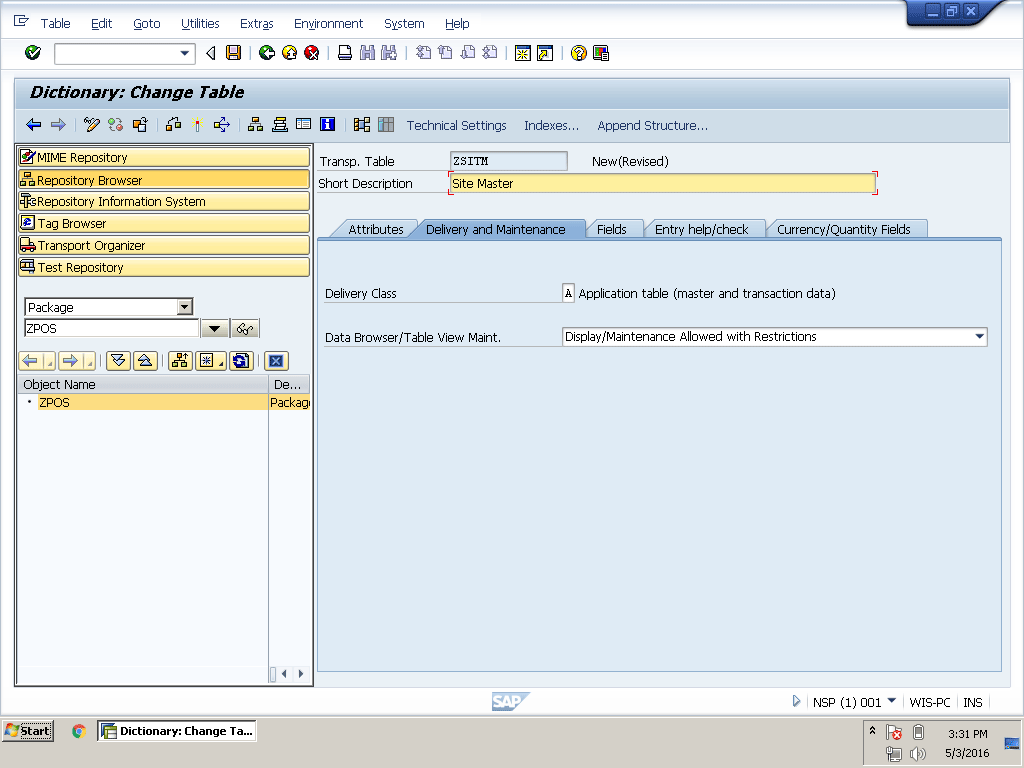1024x768 pixels.
Task: Open the command field history dropdown
Action: click(x=185, y=53)
